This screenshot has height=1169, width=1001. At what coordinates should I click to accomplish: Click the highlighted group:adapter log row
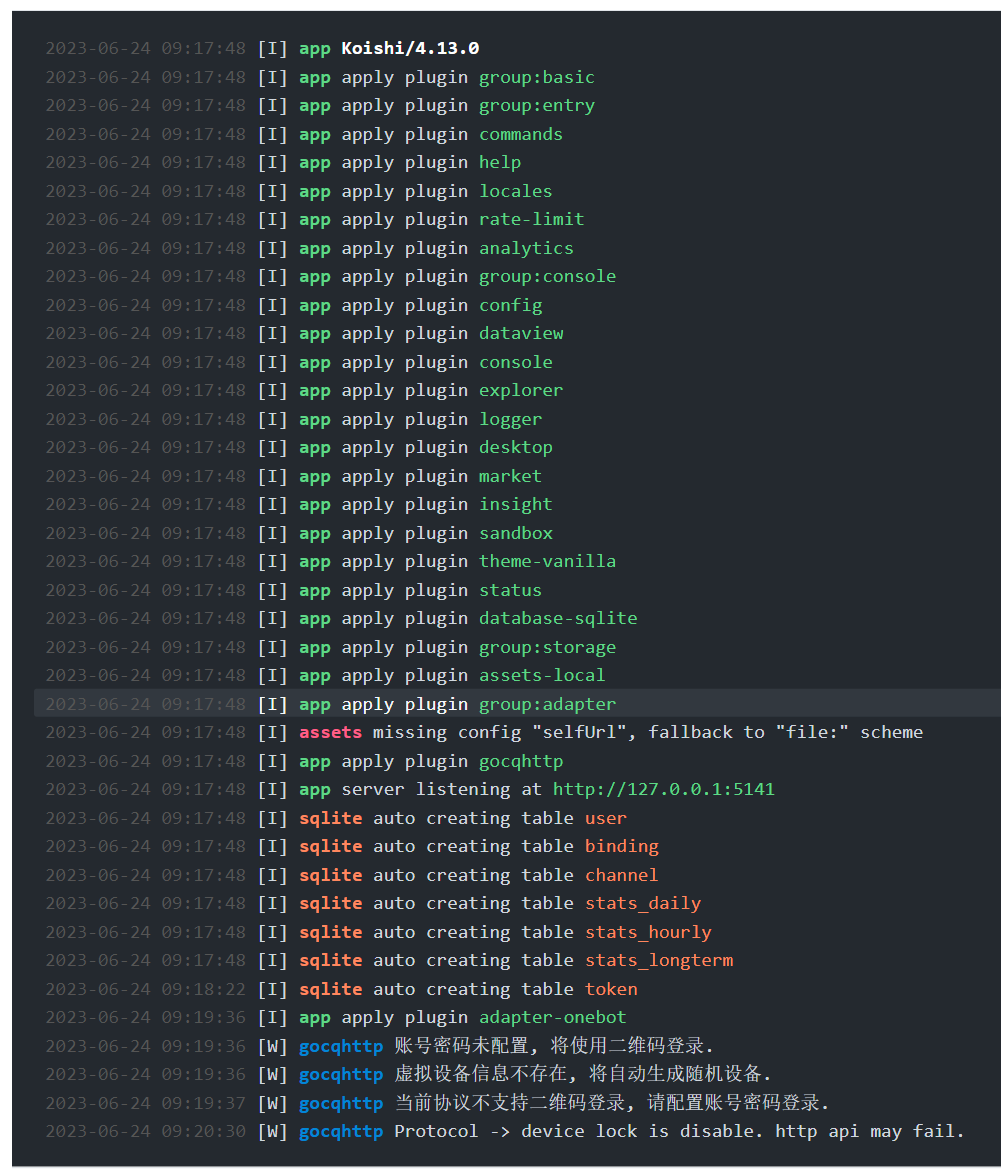517,704
